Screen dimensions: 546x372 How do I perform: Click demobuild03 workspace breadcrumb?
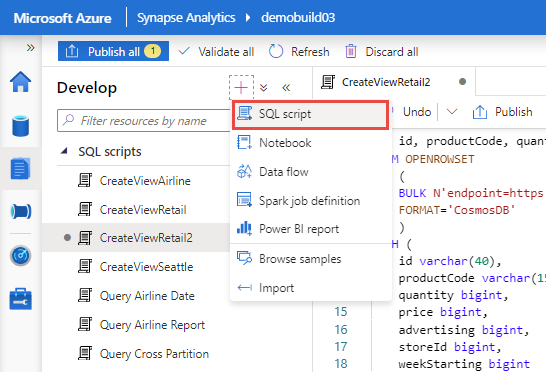tap(298, 18)
